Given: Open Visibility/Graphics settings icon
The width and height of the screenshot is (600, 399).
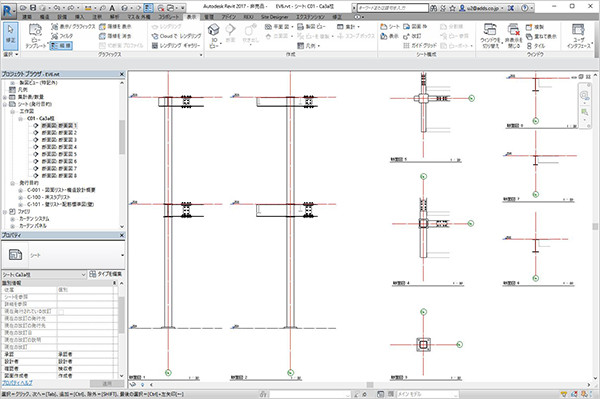Looking at the screenshot, I should [55, 26].
